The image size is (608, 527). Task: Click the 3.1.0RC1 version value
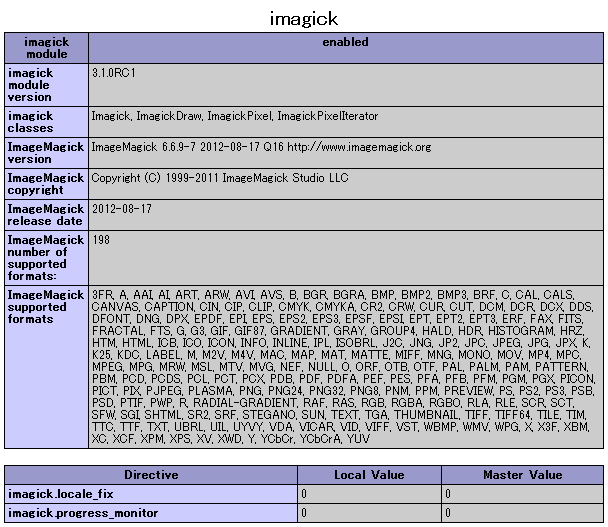tap(114, 73)
